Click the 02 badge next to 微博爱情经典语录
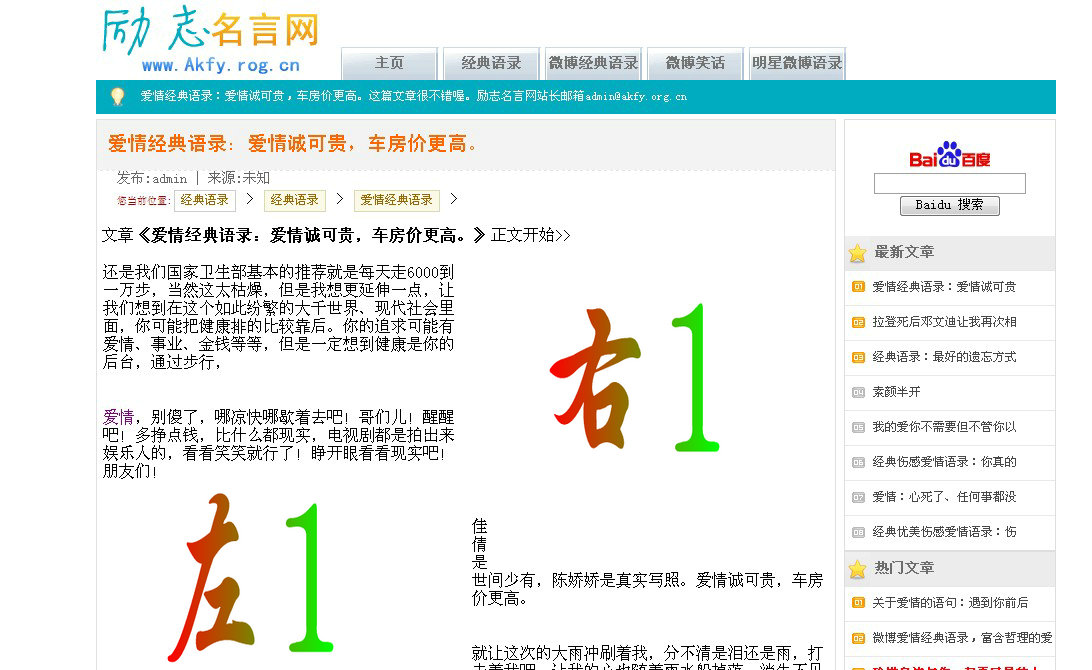Image resolution: width=1092 pixels, height=670 pixels. pos(858,639)
